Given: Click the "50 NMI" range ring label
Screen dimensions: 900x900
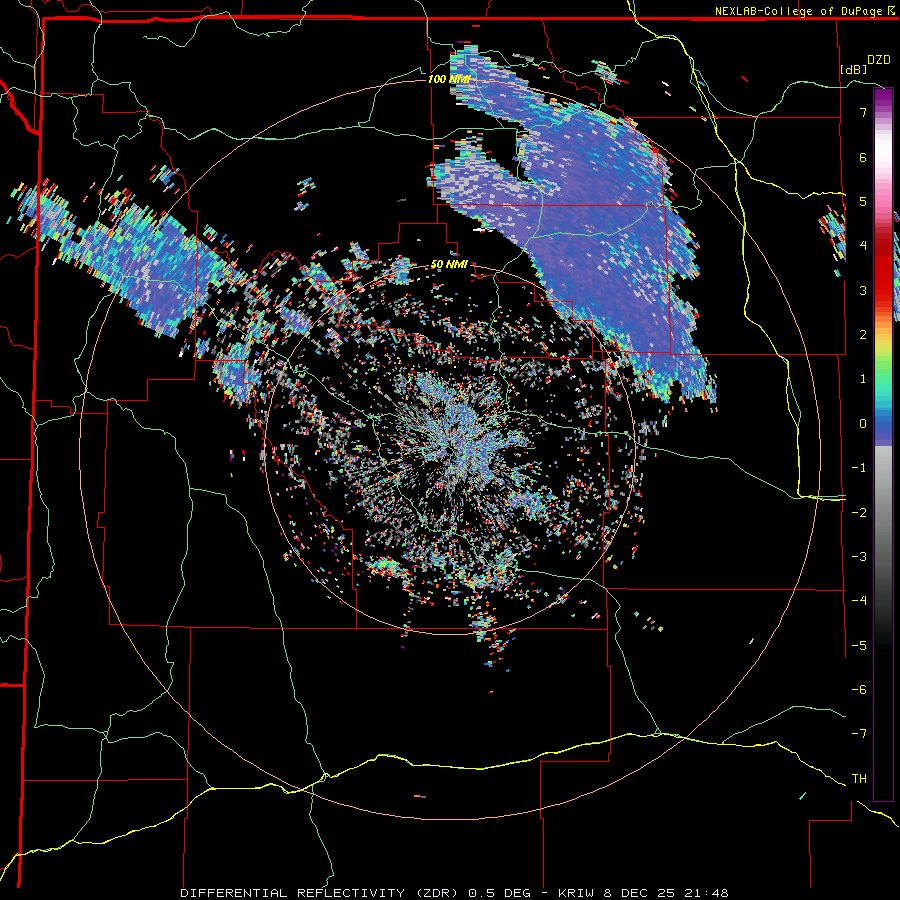Looking at the screenshot, I should pyautogui.click(x=449, y=264).
